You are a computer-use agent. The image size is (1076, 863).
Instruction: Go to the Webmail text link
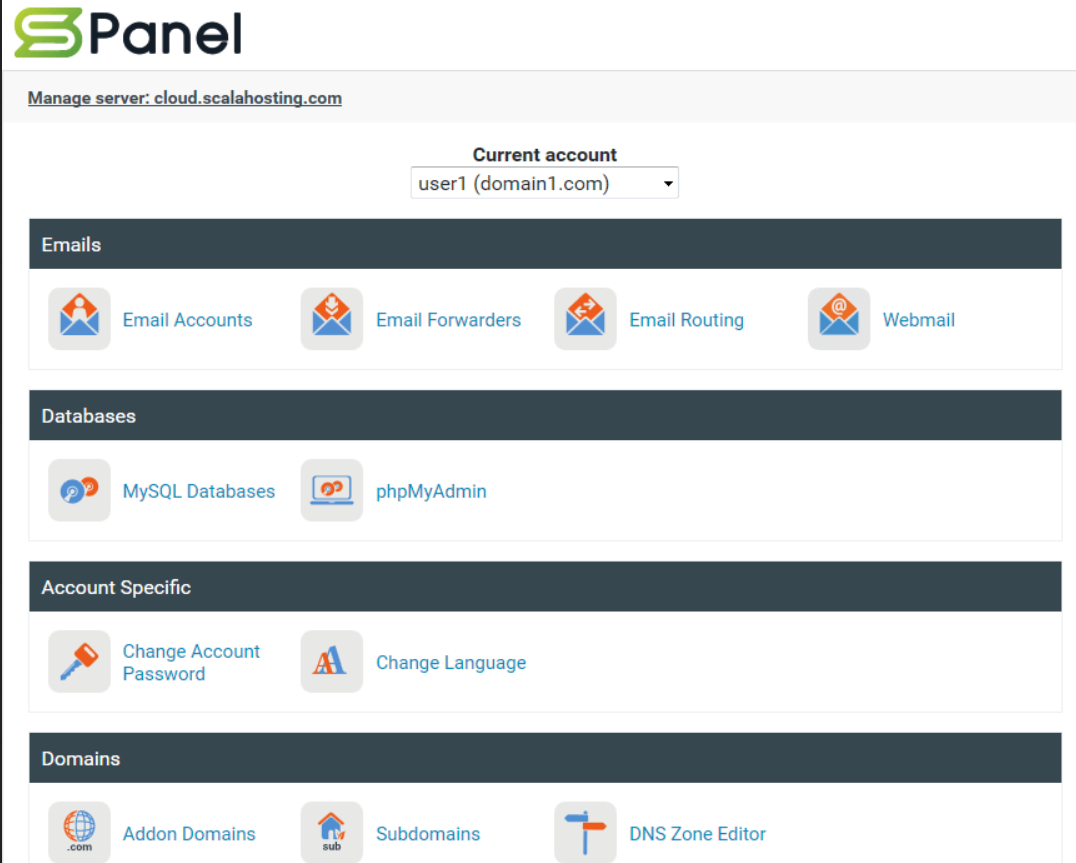[918, 320]
